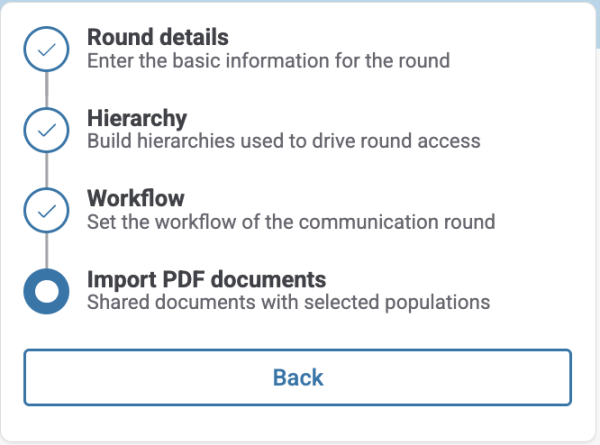Click "Enter the basic information for the round" text
Image resolution: width=600 pixels, height=445 pixels.
(x=268, y=61)
